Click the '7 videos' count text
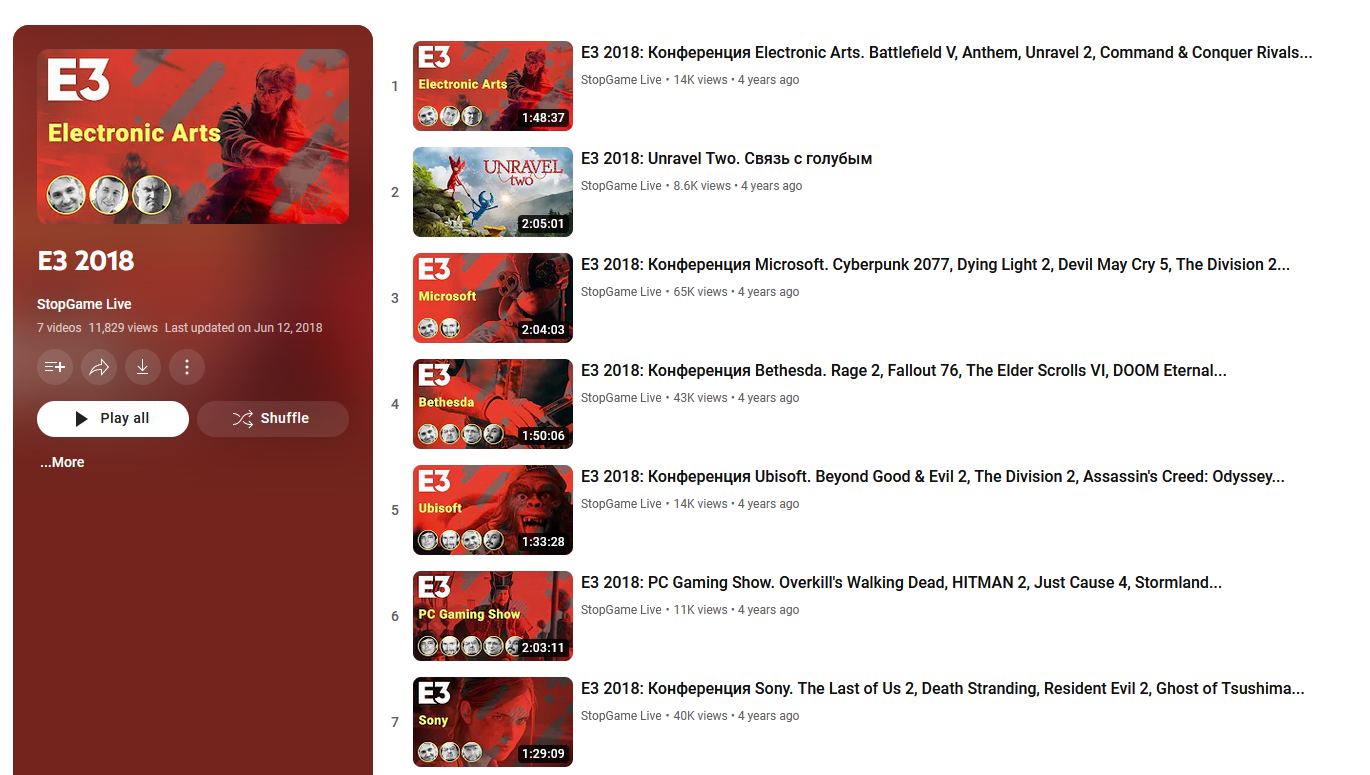The height and width of the screenshot is (775, 1370). click(x=59, y=328)
